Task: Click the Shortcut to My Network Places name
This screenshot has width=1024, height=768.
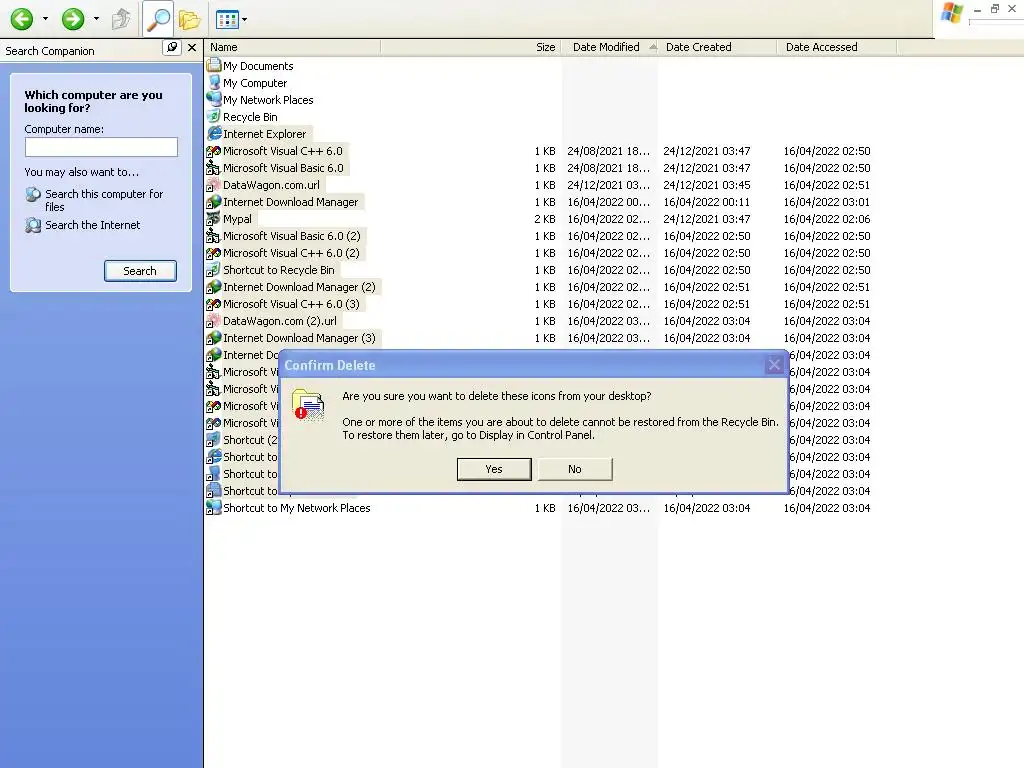Action: [296, 508]
